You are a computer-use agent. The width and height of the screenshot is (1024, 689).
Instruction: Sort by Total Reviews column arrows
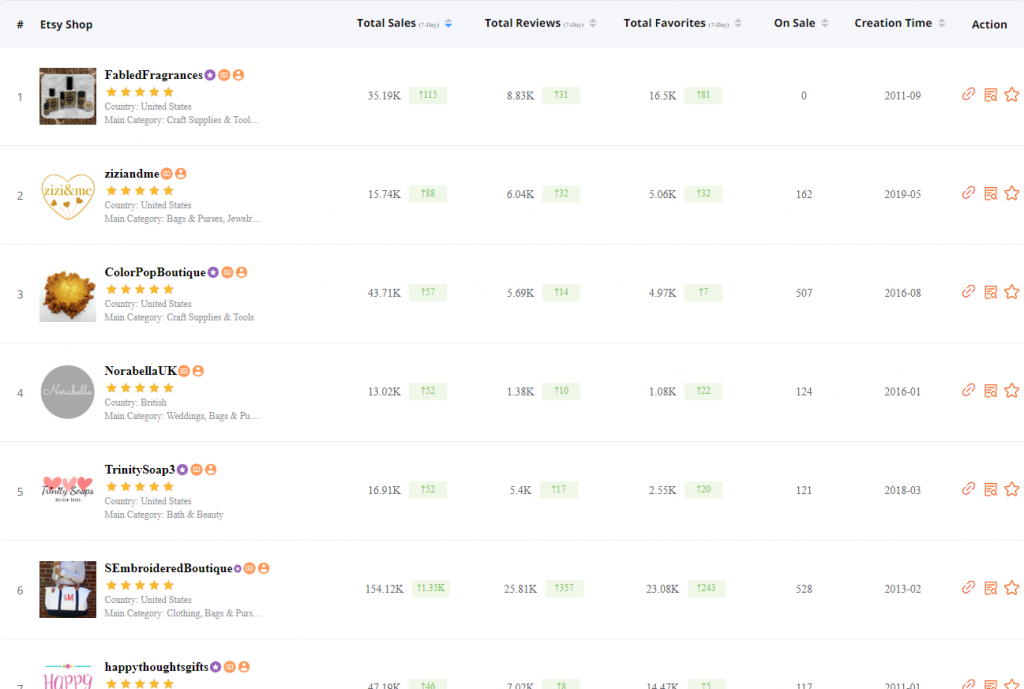[593, 24]
